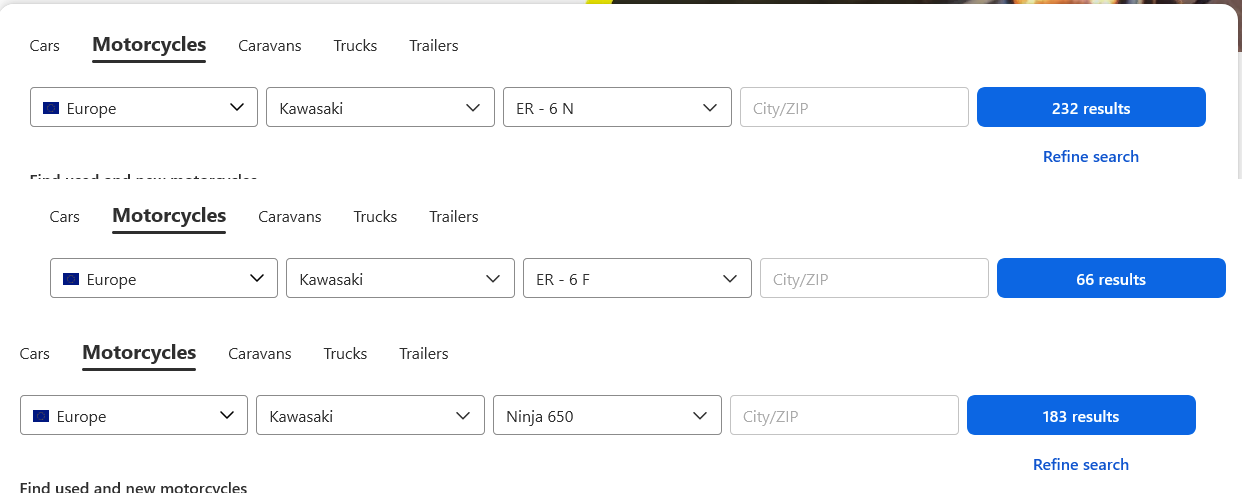
Task: Open the ER - 6 N model dropdown
Action: 618,107
